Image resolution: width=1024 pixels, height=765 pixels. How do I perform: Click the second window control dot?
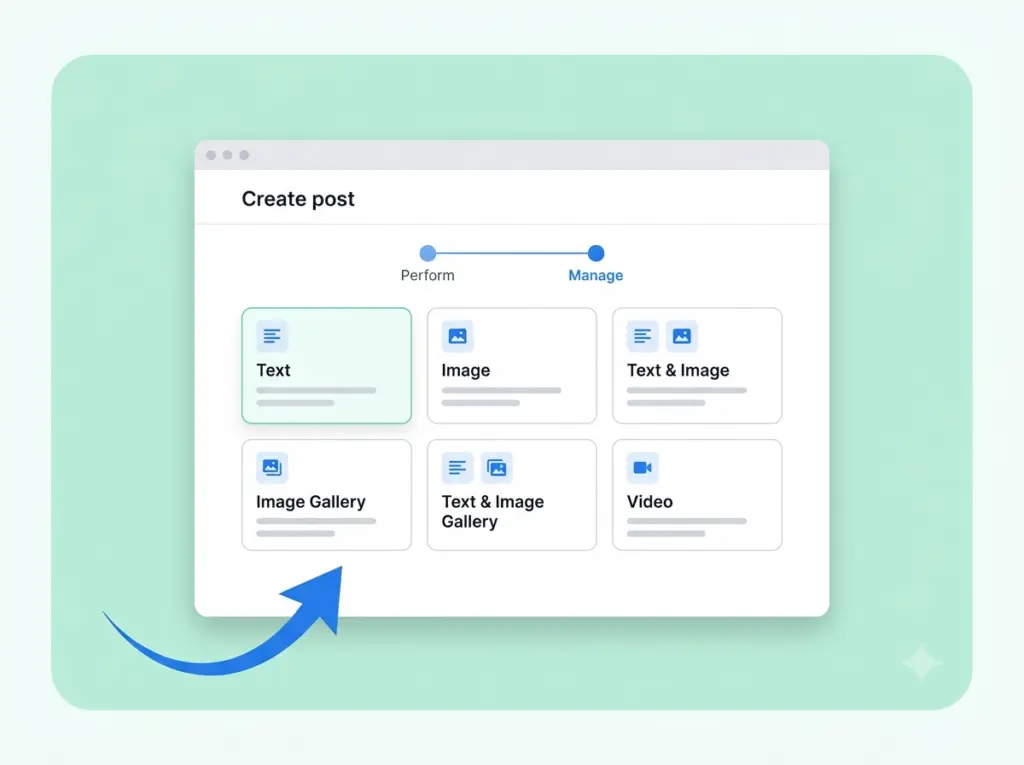click(x=227, y=155)
